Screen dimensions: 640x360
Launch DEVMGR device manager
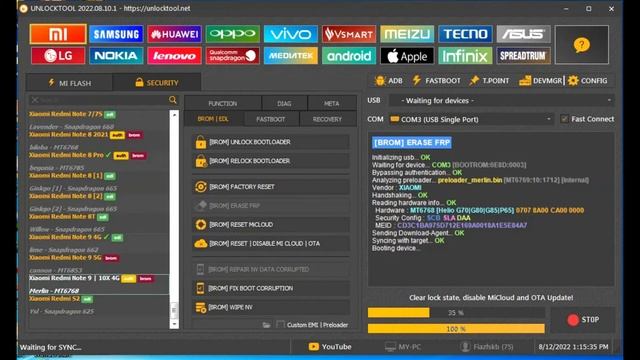pyautogui.click(x=540, y=81)
